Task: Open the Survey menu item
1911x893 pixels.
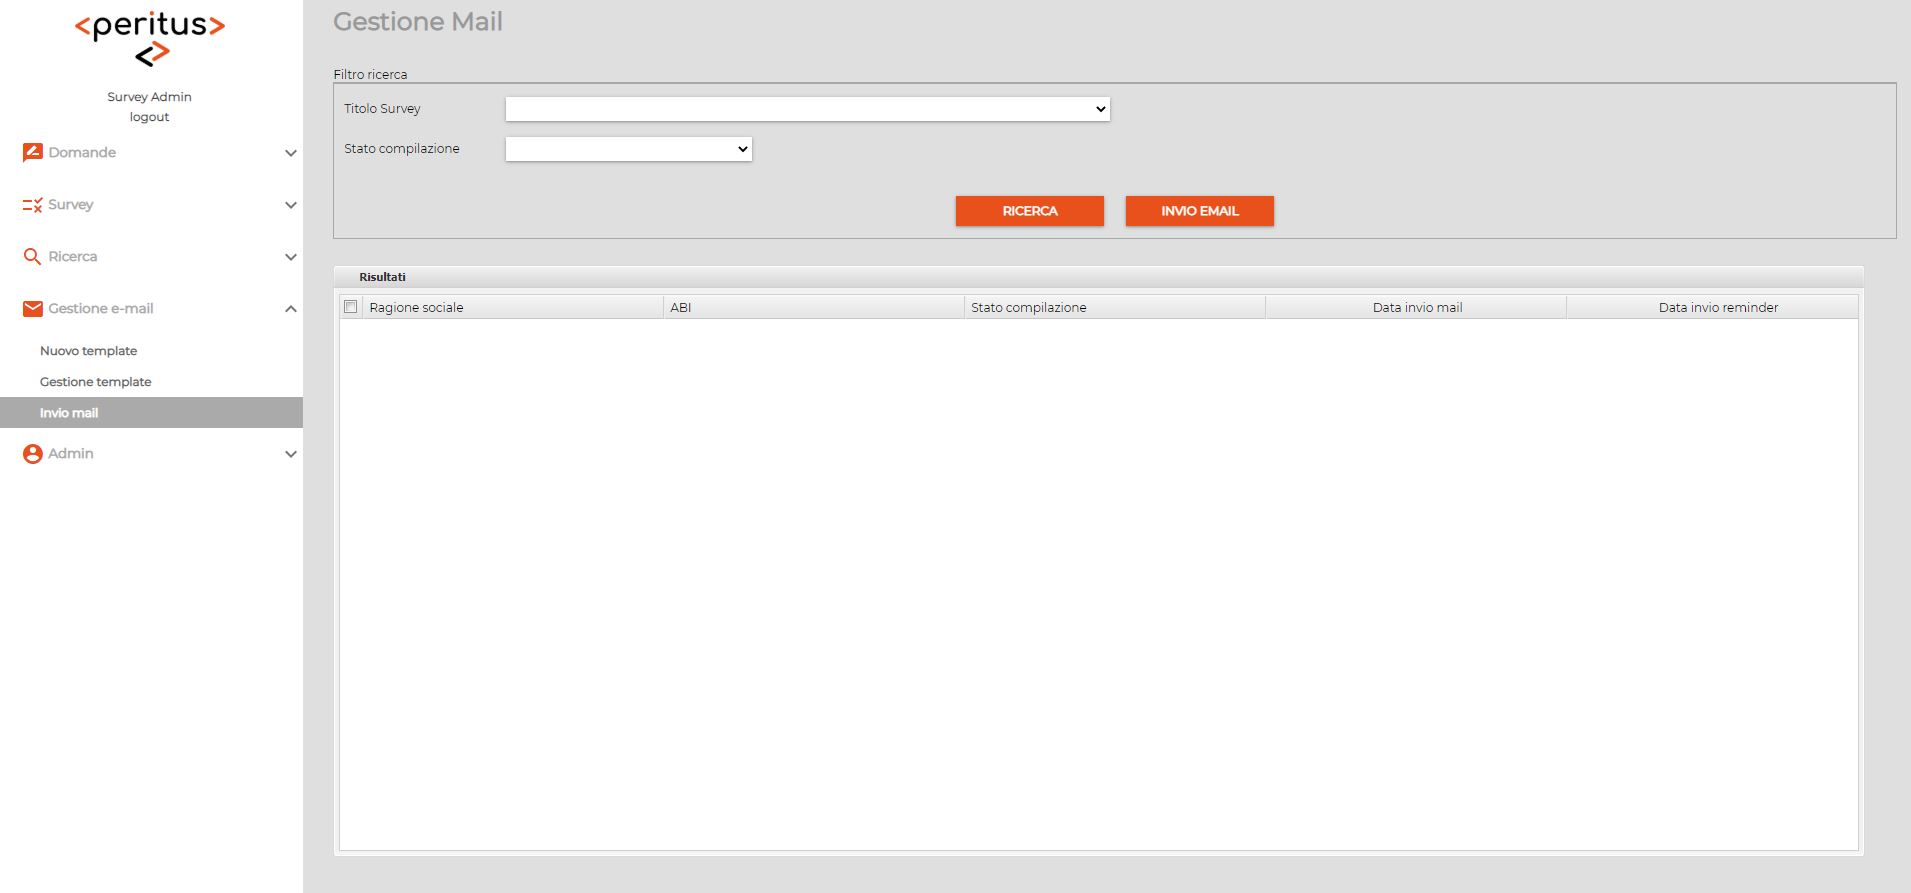Action: 71,204
